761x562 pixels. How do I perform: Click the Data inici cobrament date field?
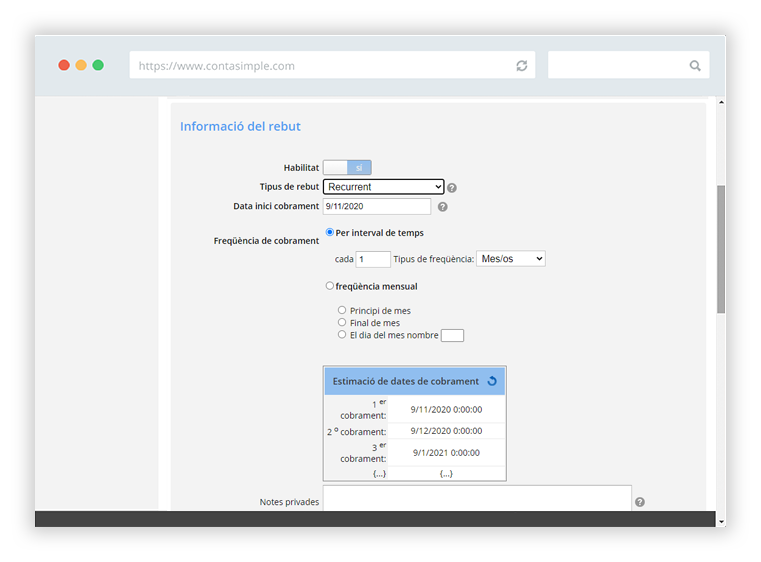coord(377,206)
